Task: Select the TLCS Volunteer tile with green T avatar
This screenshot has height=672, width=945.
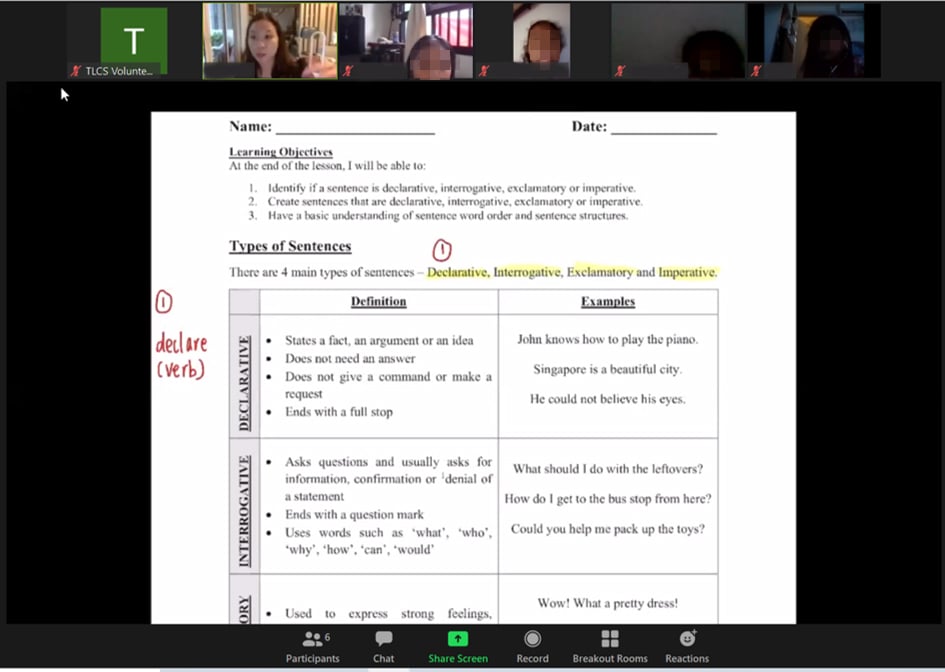Action: point(133,40)
